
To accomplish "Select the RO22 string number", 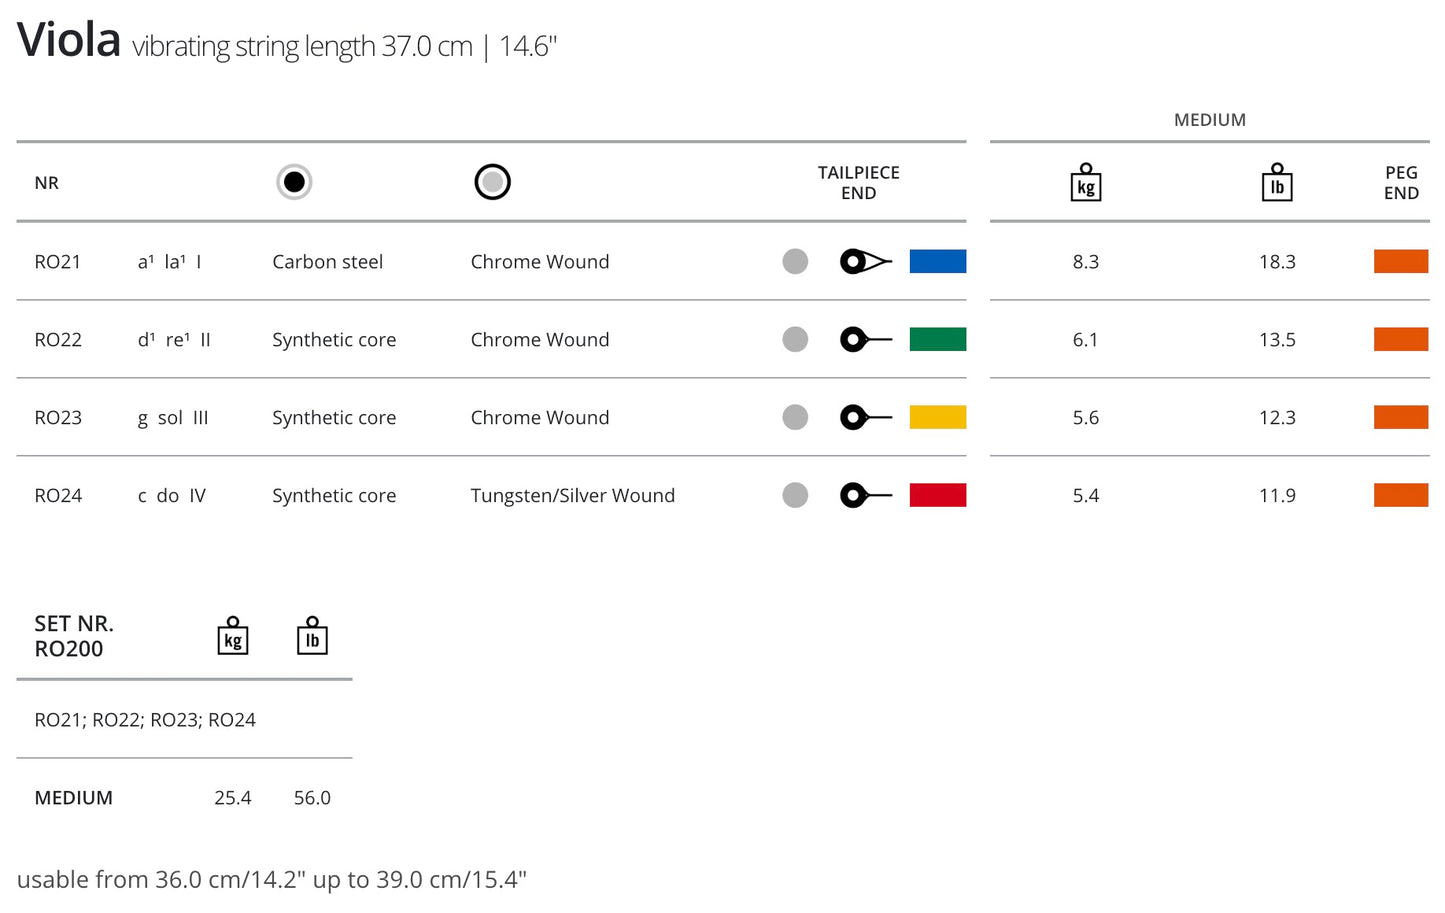I will [x=58, y=340].
